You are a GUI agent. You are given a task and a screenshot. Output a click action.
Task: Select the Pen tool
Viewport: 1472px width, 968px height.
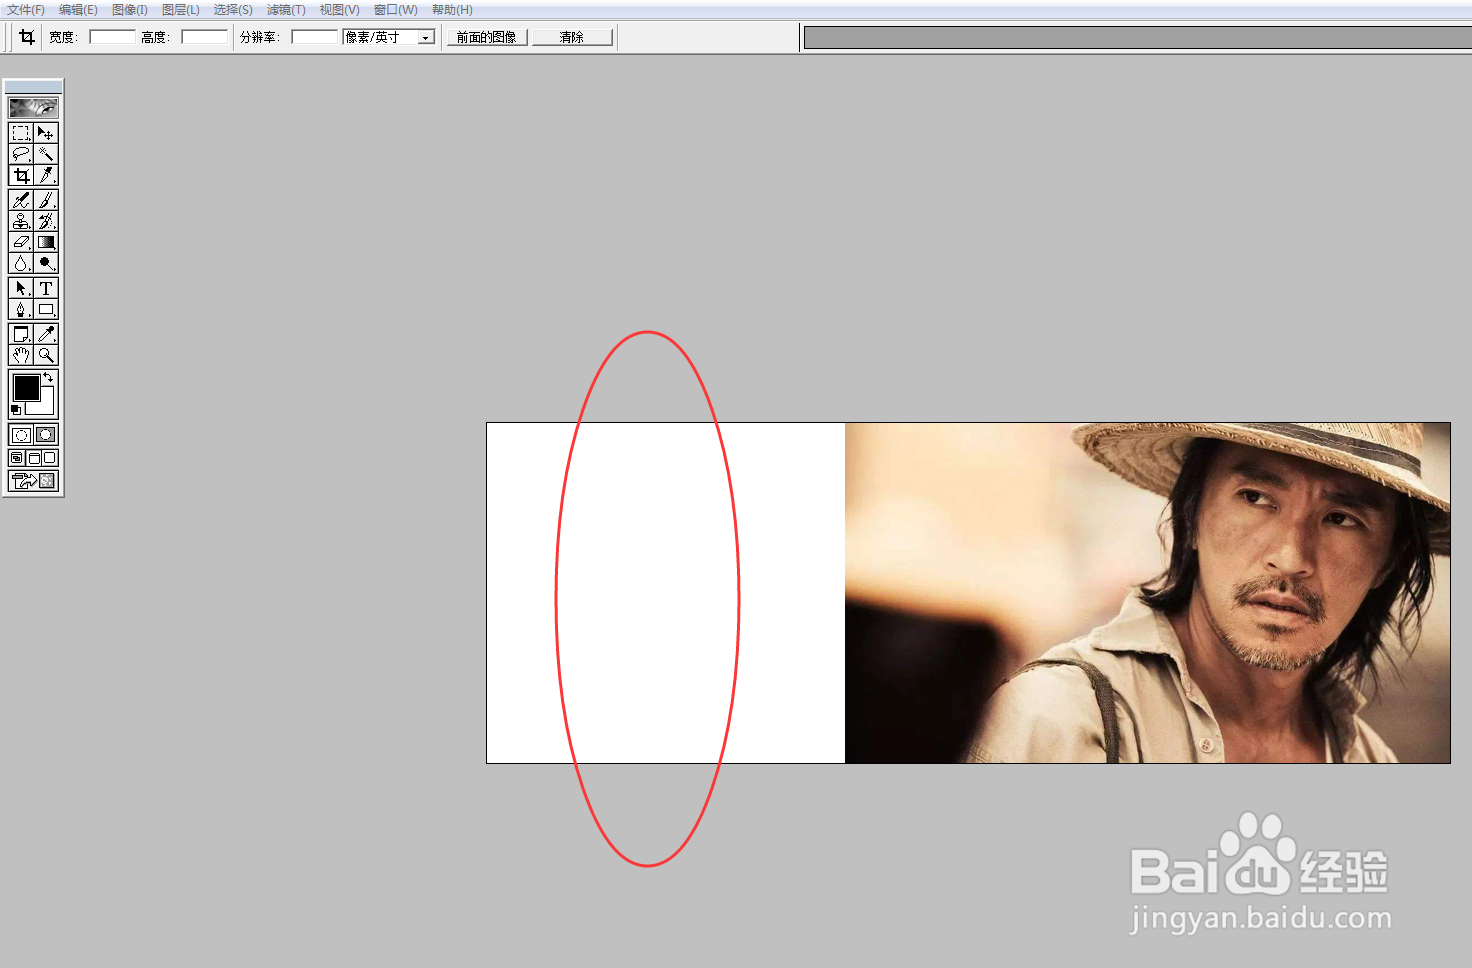coord(21,309)
